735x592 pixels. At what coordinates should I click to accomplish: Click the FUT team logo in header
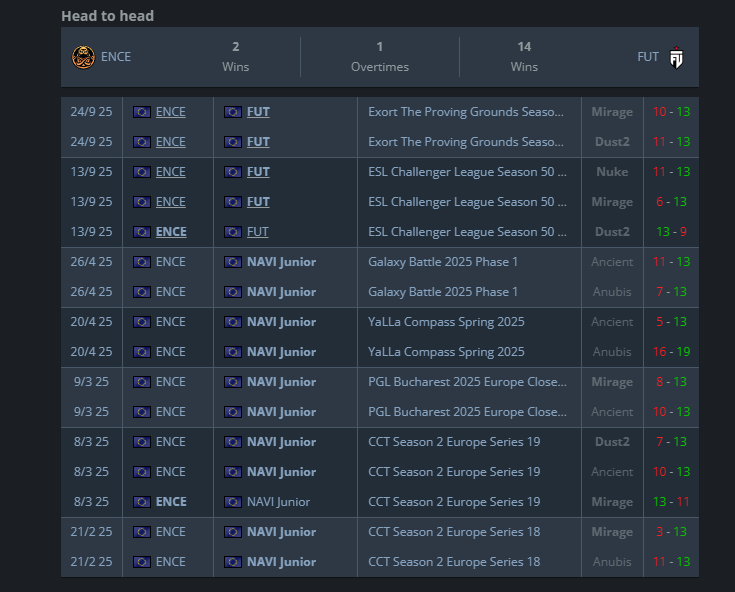[676, 57]
